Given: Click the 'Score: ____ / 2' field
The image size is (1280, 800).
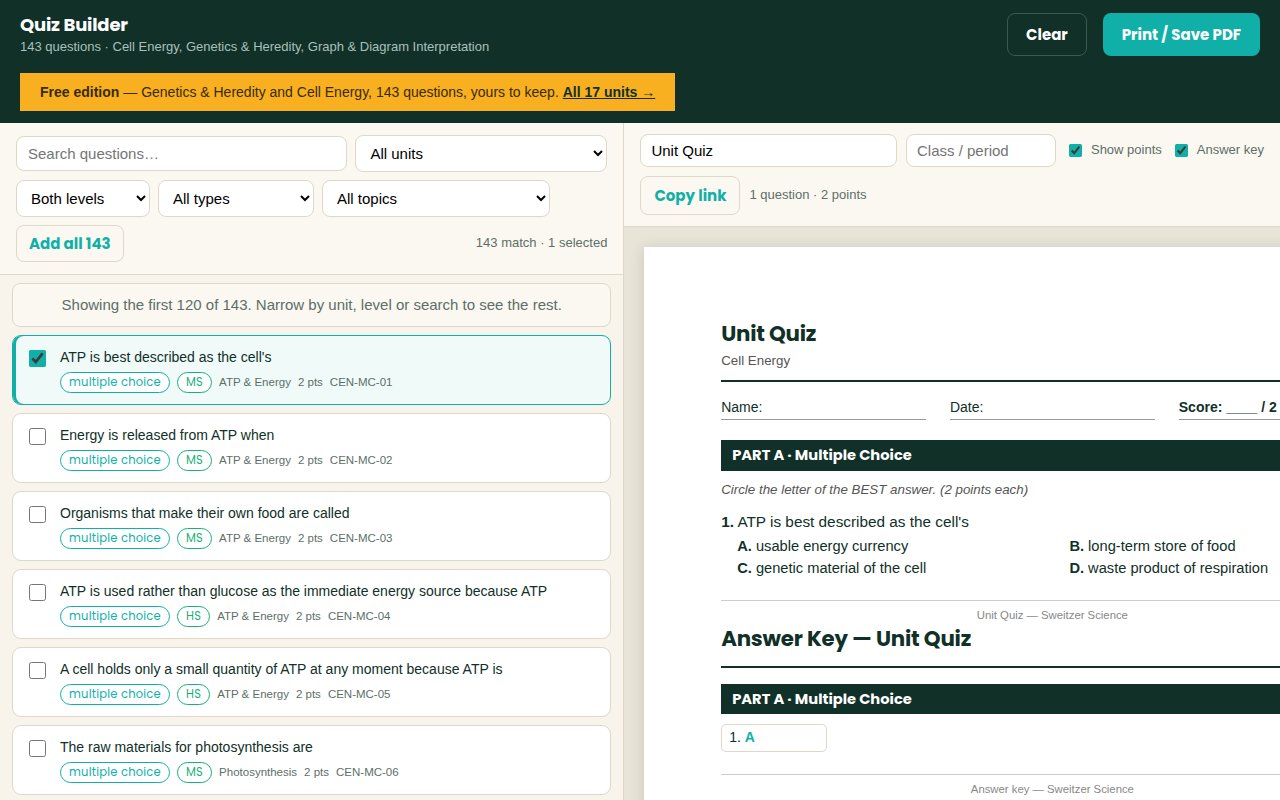Looking at the screenshot, I should coord(1228,407).
